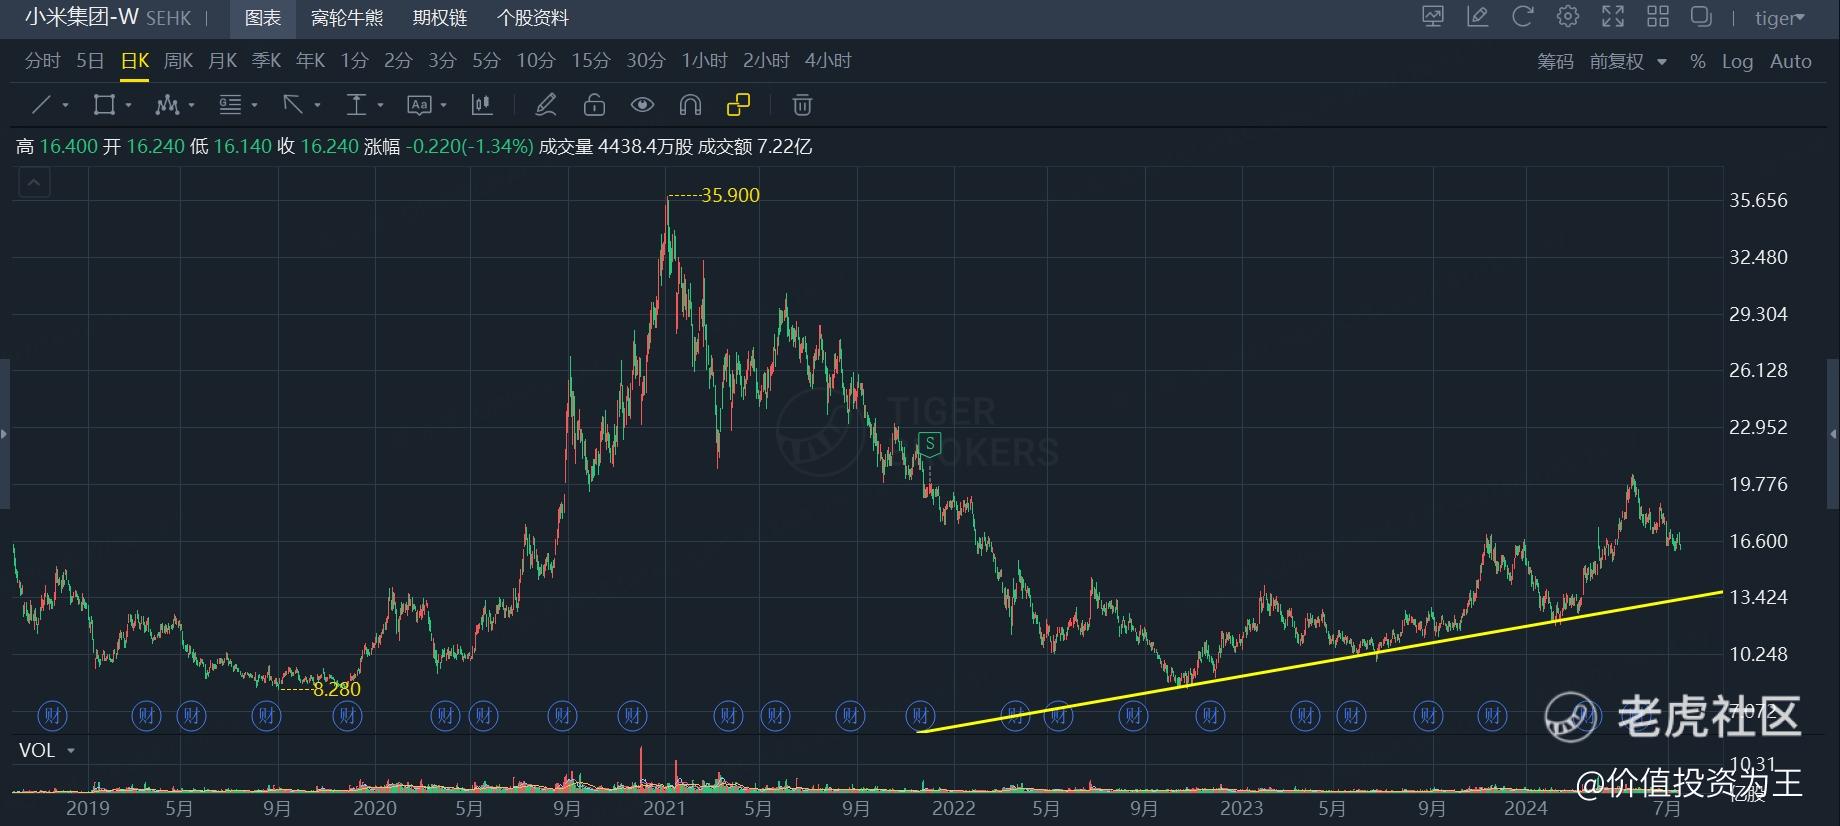Viewport: 1840px width, 826px height.
Task: Expand the right side panel handle
Action: coord(1834,434)
